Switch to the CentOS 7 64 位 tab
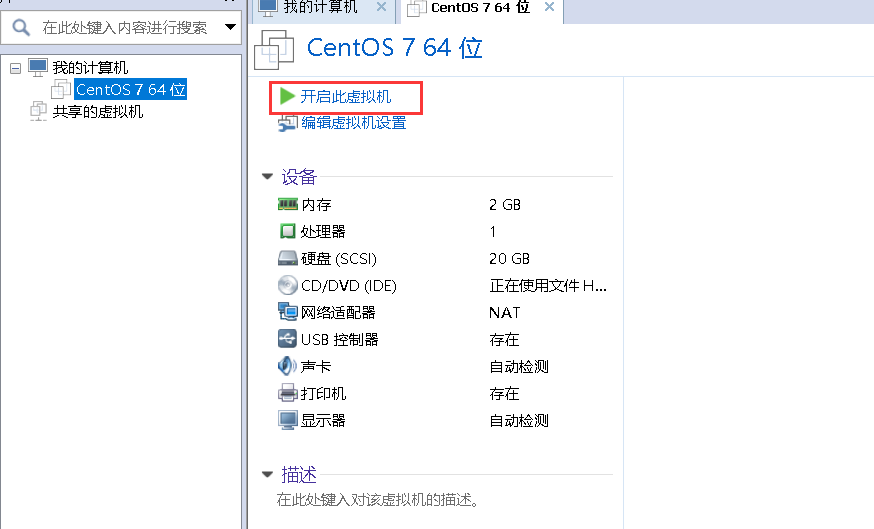 [480, 8]
